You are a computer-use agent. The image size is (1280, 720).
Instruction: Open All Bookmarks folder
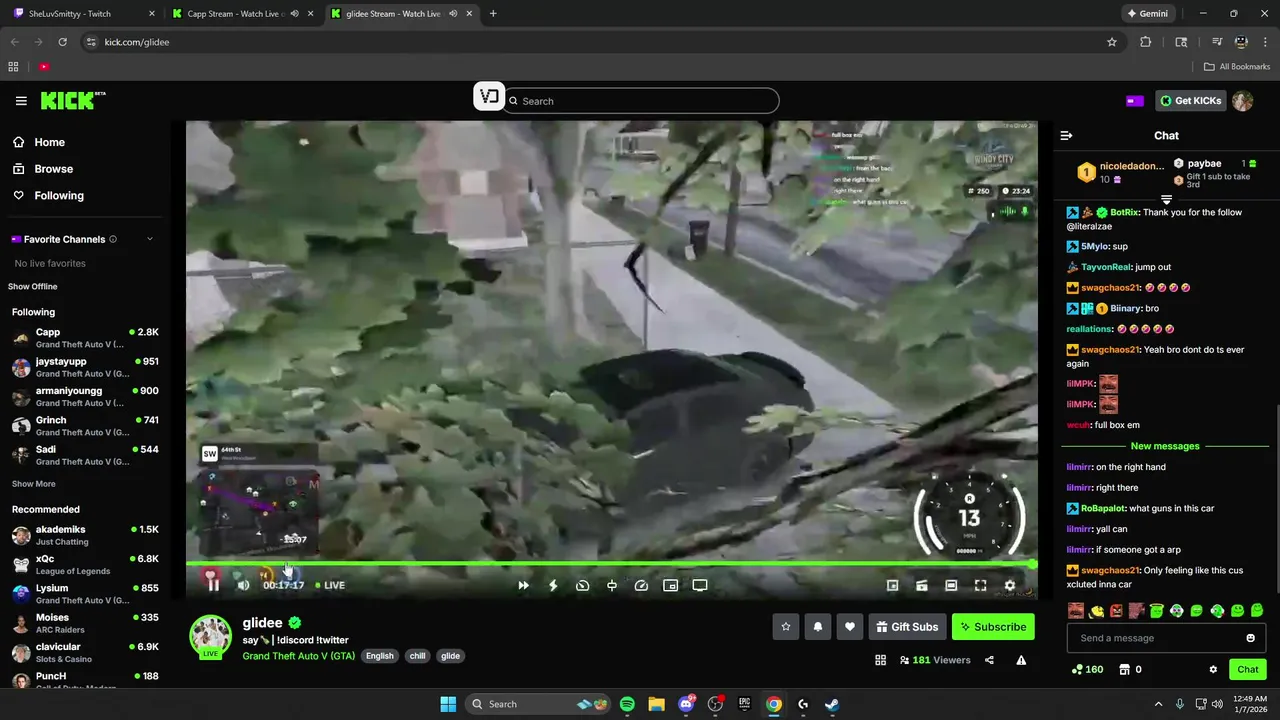click(x=1237, y=67)
